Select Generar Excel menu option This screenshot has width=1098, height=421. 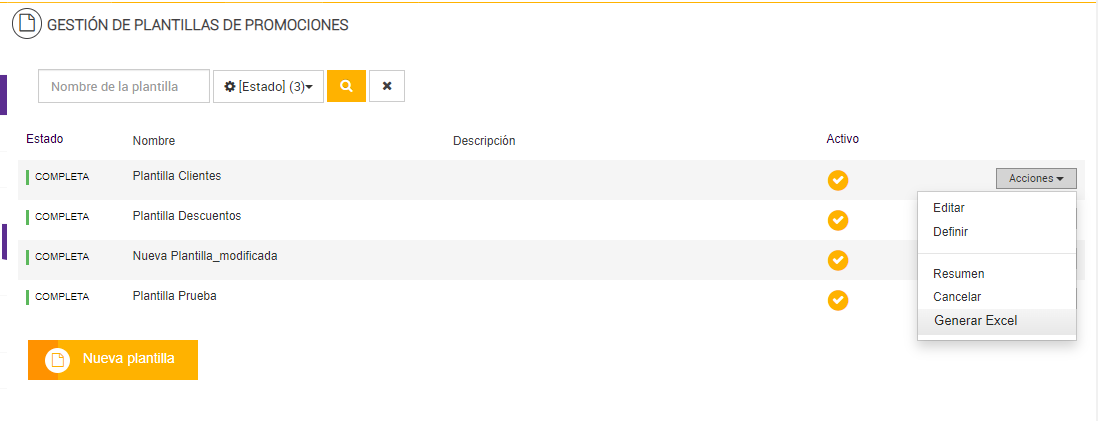[975, 321]
